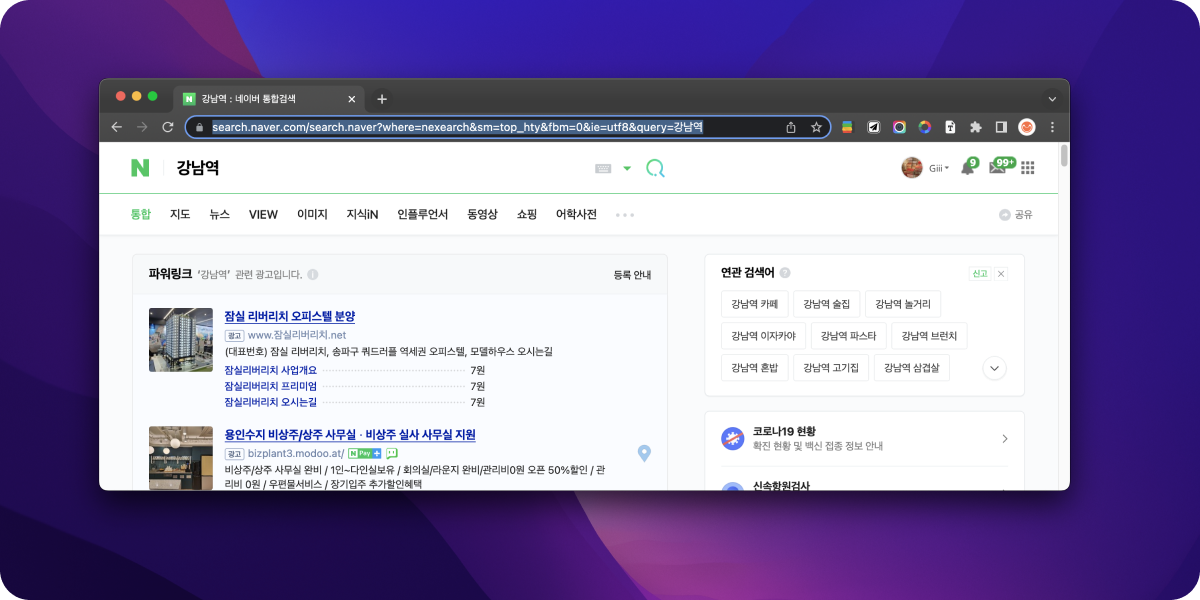Open the on-screen keyboard input tool
Screen dimensions: 1200x600
(603, 169)
